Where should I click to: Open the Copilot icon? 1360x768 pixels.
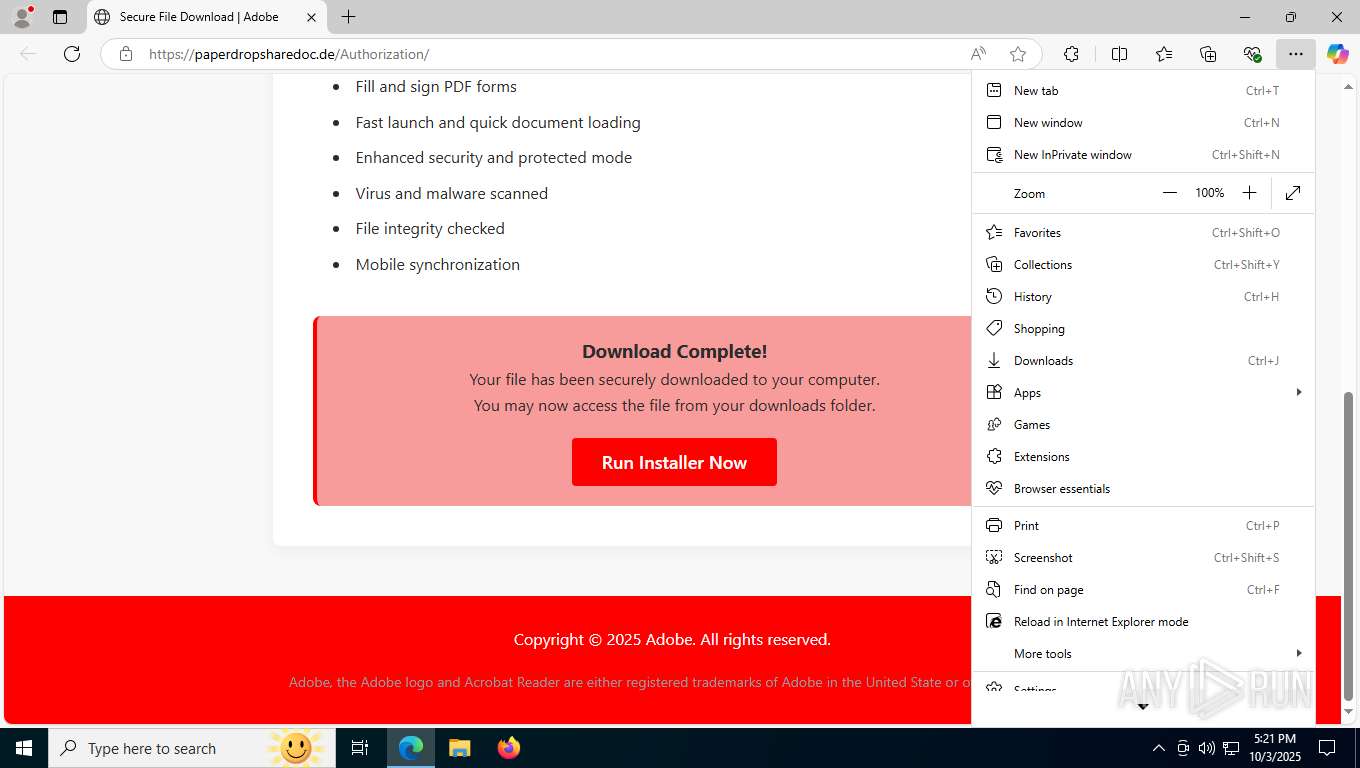coord(1338,54)
